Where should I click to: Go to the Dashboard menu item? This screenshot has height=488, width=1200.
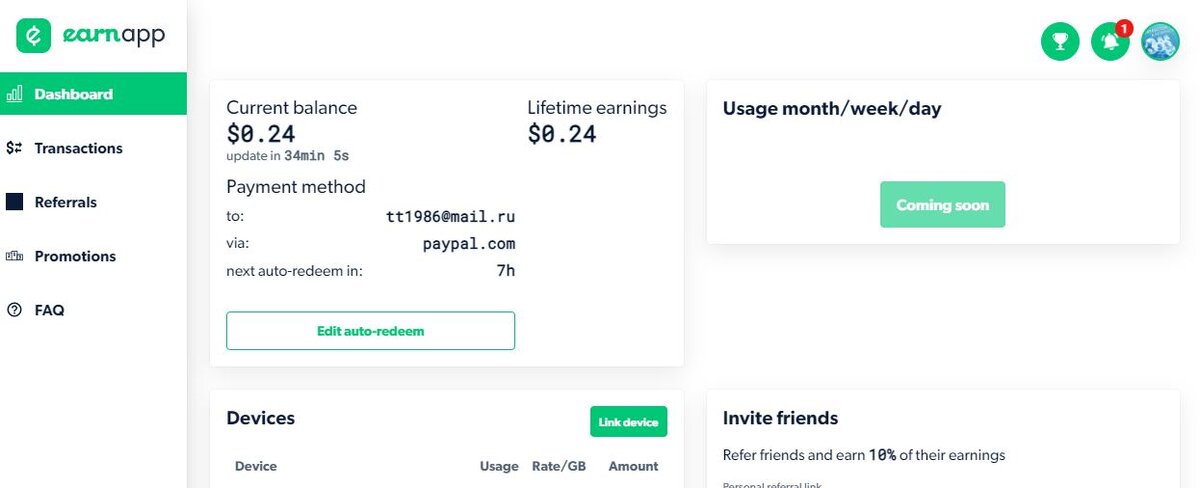pyautogui.click(x=73, y=94)
